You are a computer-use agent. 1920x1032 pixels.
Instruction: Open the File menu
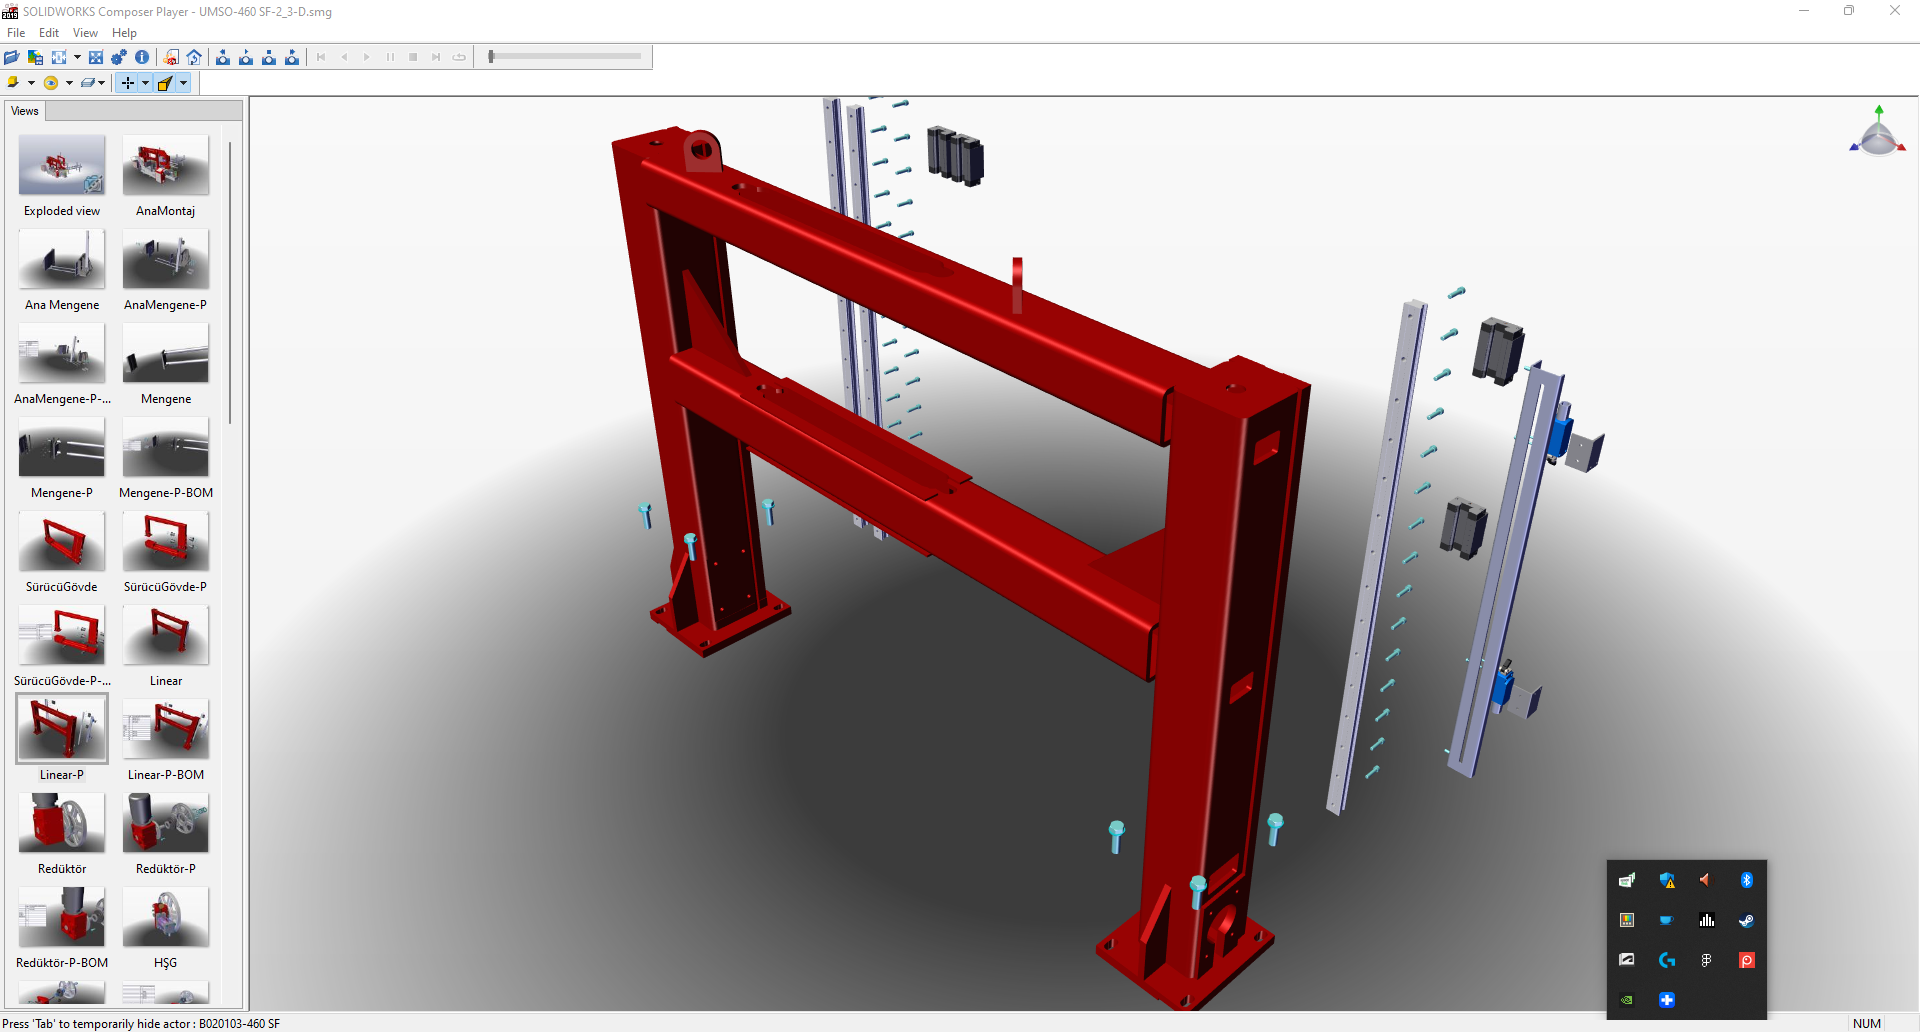(16, 33)
